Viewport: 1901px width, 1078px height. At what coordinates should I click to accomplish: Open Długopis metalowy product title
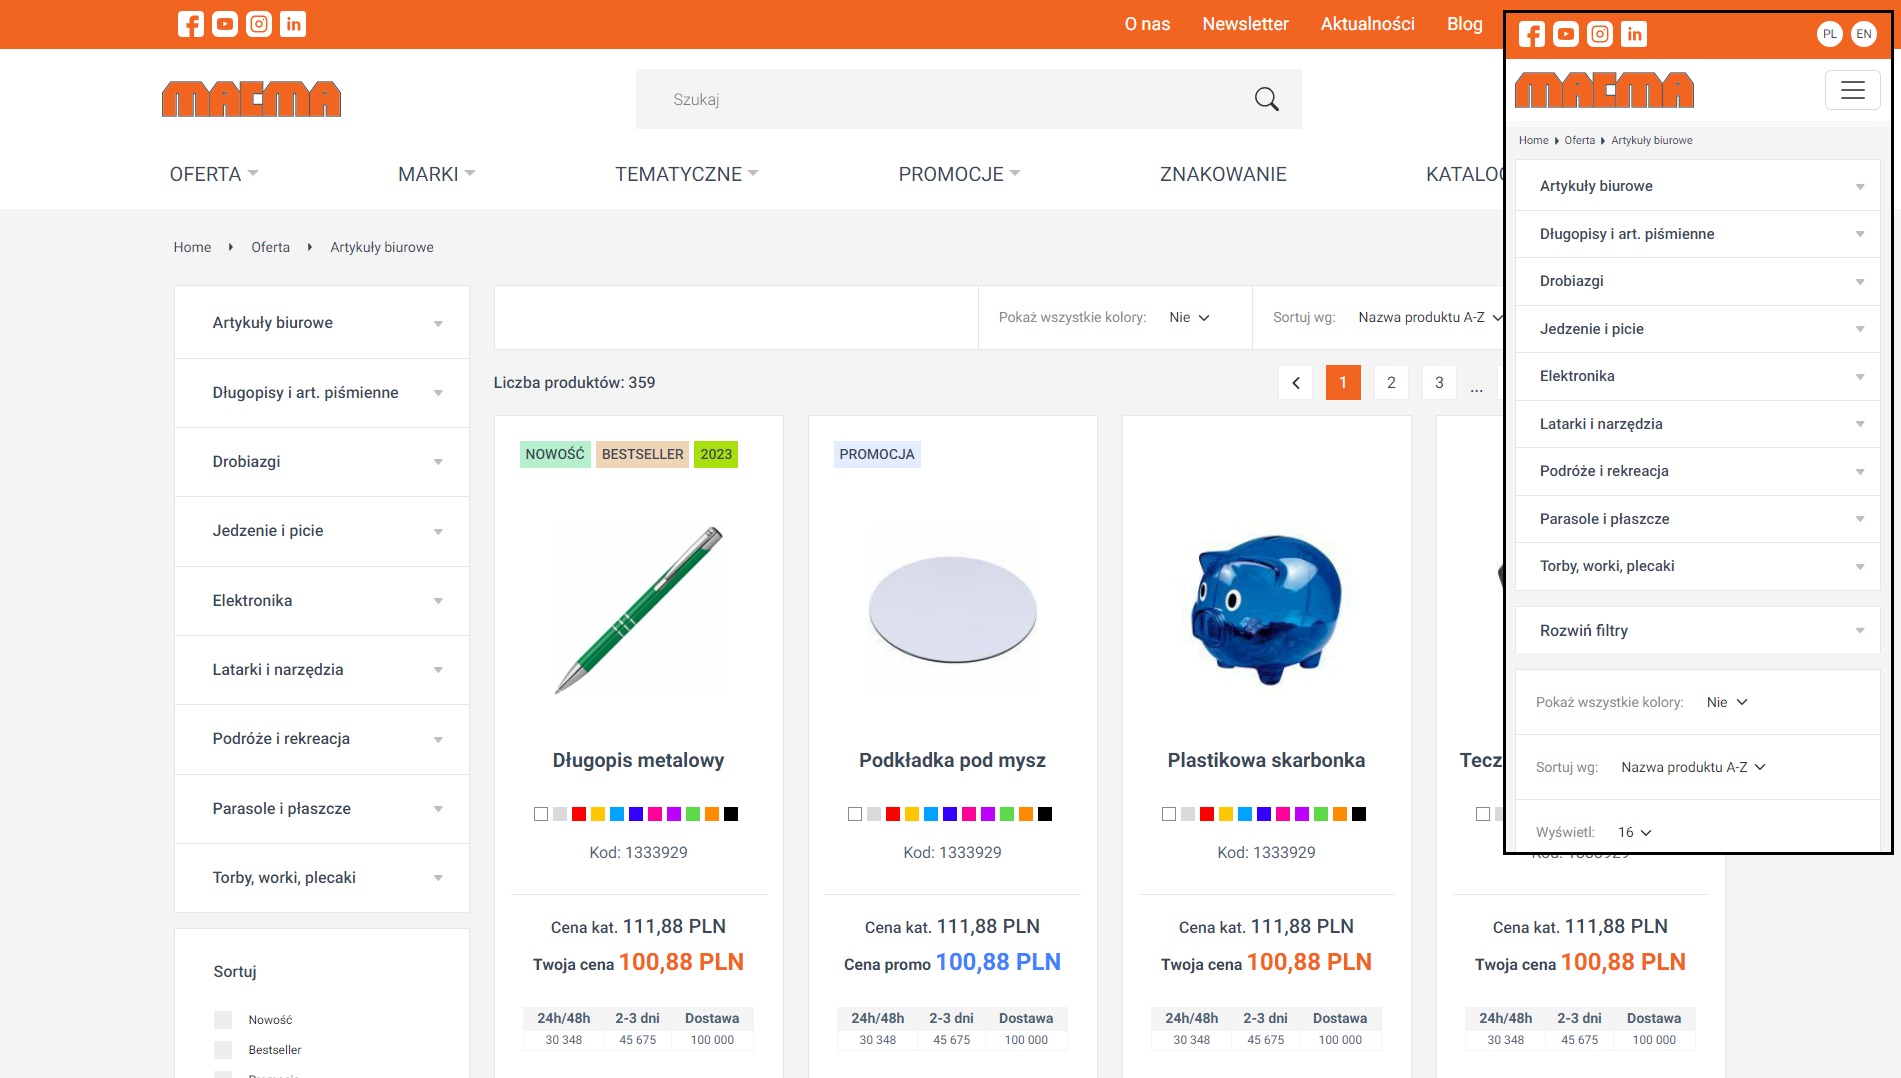(x=638, y=760)
